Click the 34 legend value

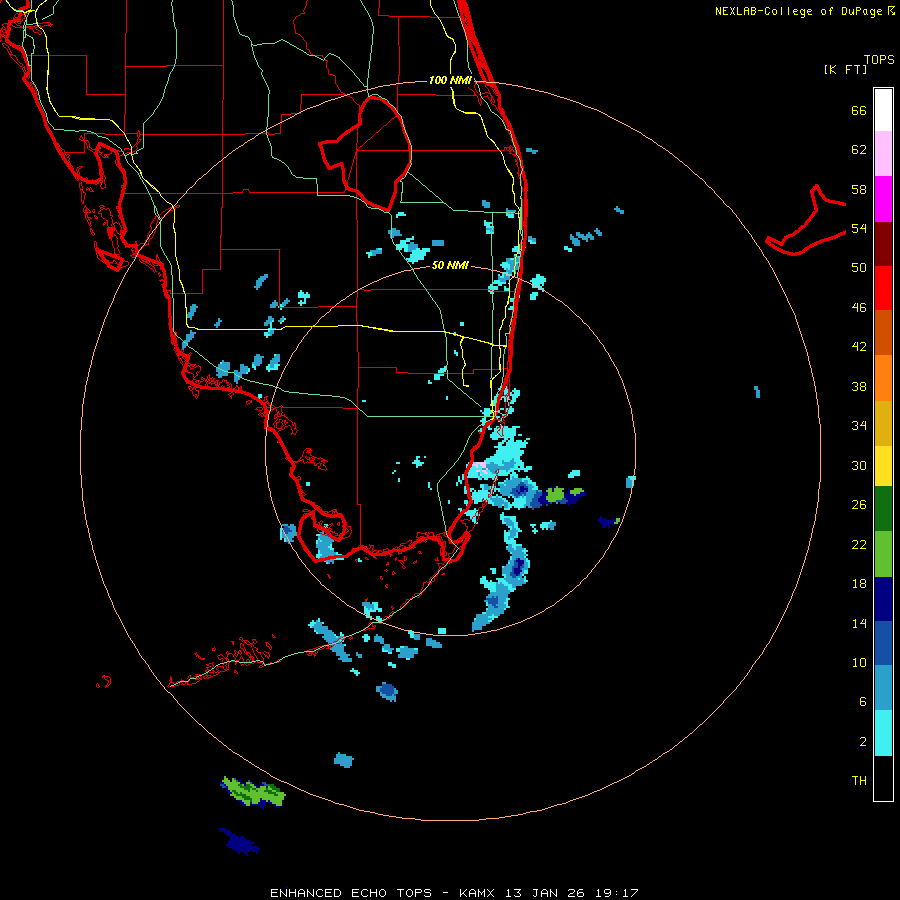[x=859, y=426]
